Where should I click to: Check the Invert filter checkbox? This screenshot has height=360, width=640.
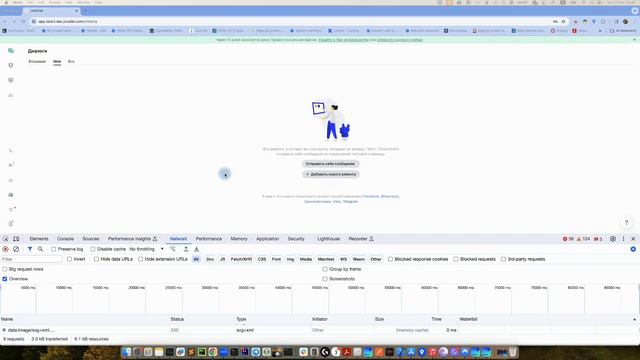[x=69, y=259]
